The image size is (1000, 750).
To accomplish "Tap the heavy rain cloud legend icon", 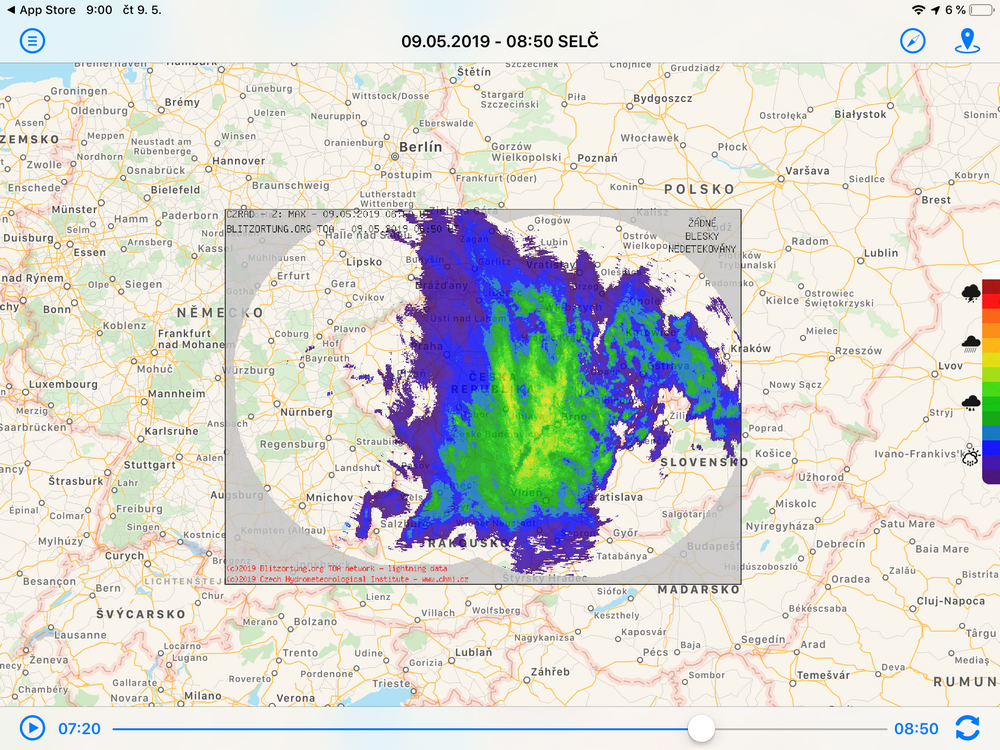I will 971,344.
